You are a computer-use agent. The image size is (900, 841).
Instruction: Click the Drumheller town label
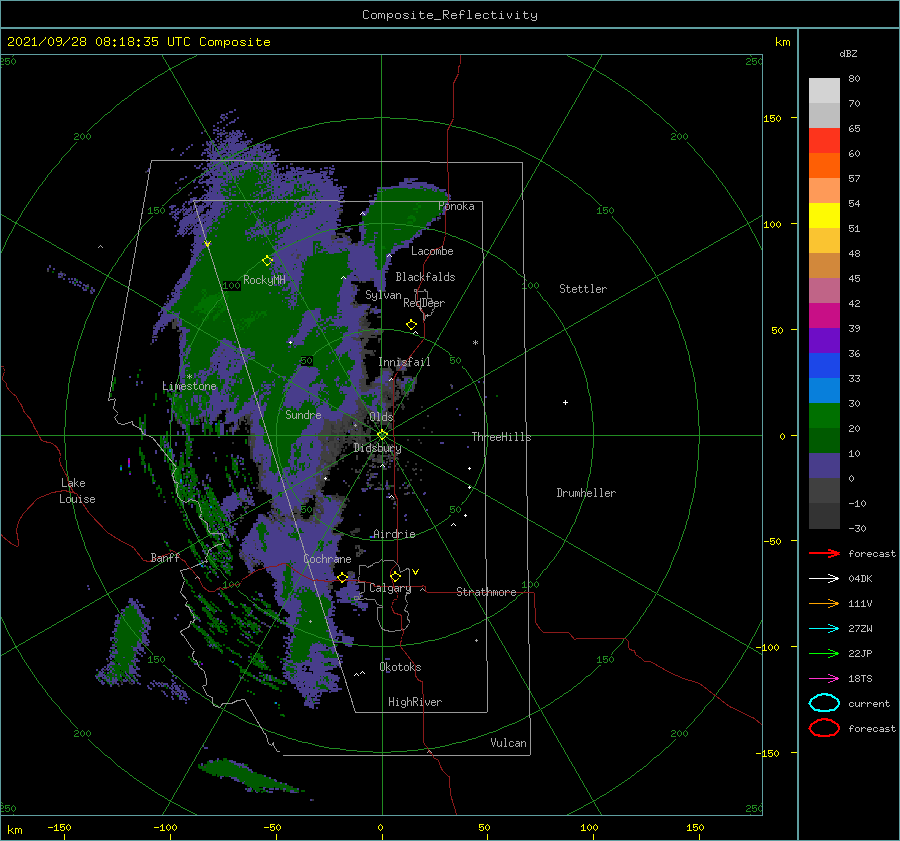coord(586,493)
